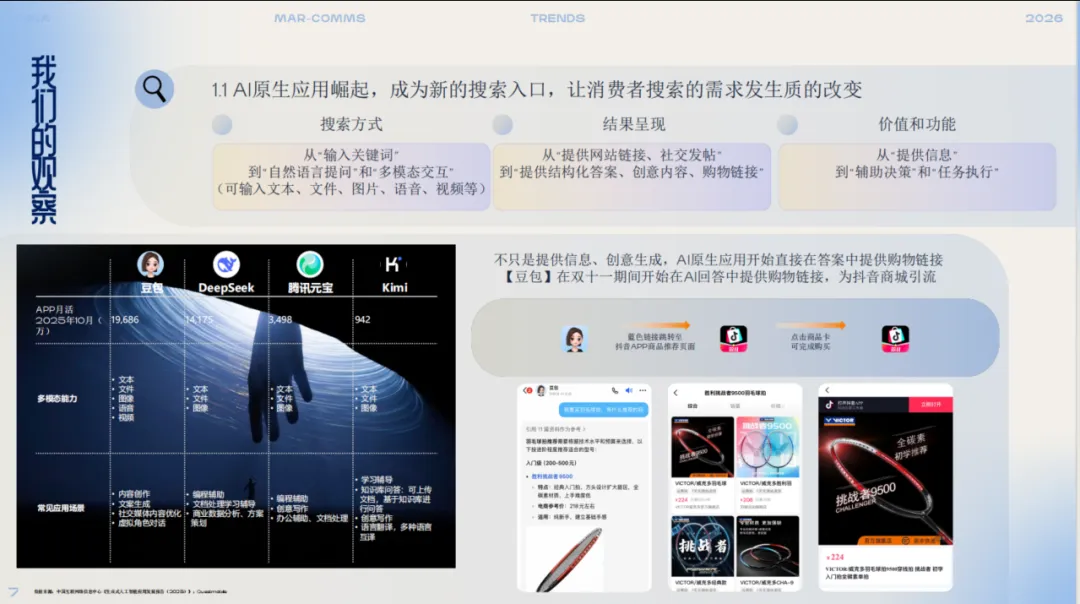
Task: Click the Kimi K logo
Action: click(394, 264)
